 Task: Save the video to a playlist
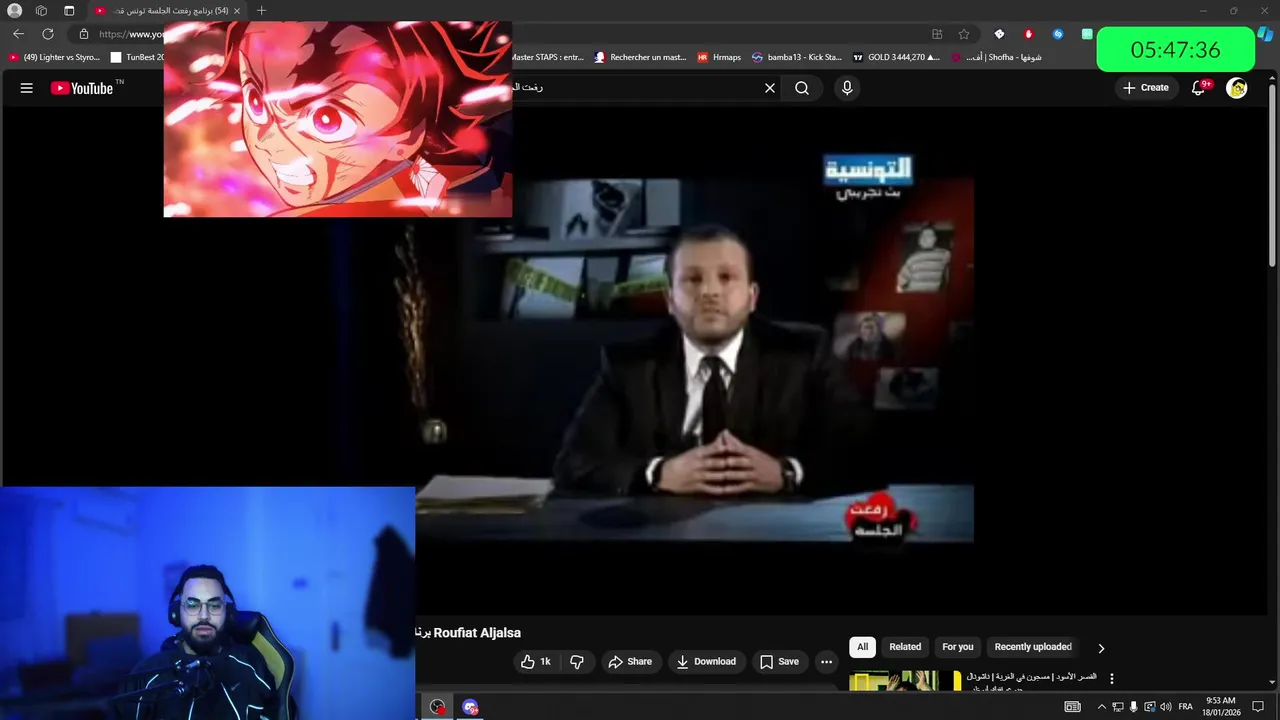click(x=779, y=662)
